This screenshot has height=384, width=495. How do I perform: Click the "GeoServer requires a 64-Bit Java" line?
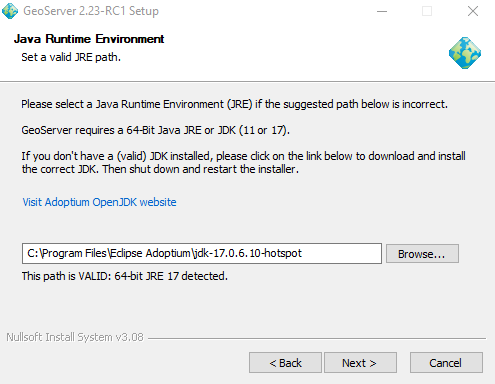point(155,130)
